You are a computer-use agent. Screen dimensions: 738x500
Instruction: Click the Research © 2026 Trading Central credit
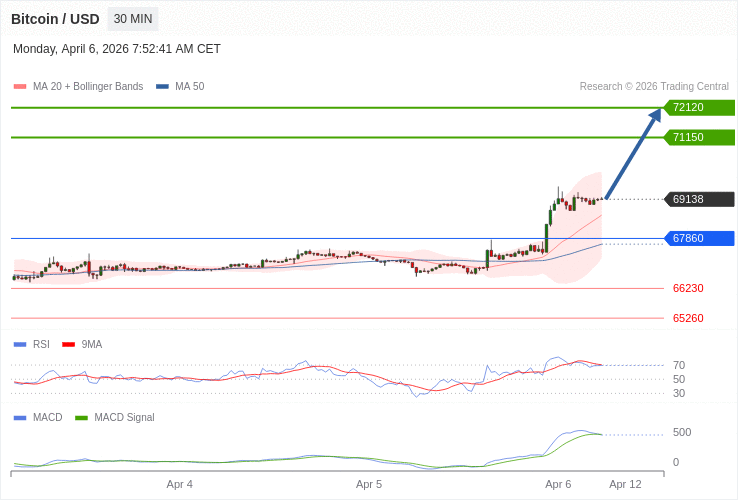pos(654,87)
